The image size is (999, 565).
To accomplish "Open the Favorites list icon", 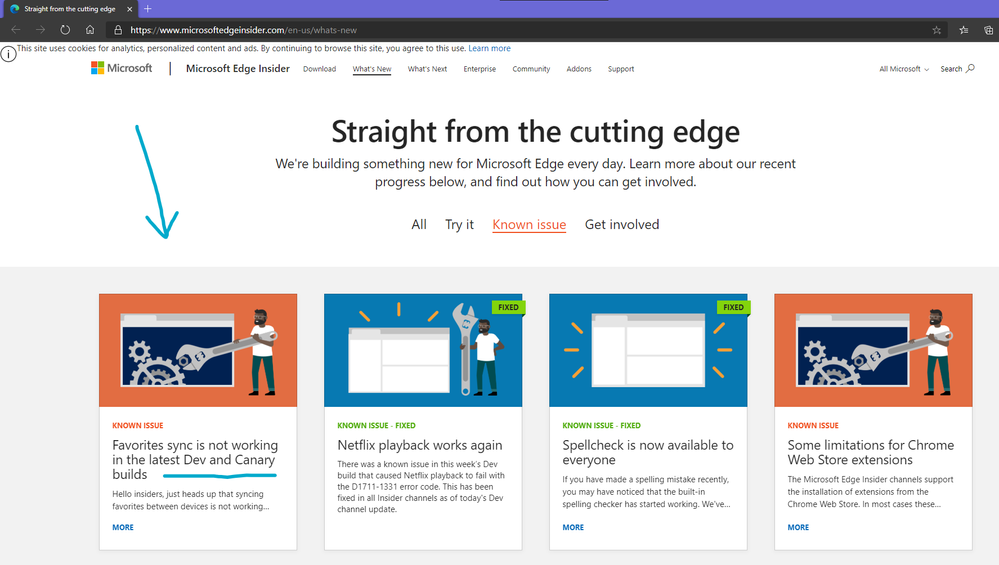I will pyautogui.click(x=964, y=30).
